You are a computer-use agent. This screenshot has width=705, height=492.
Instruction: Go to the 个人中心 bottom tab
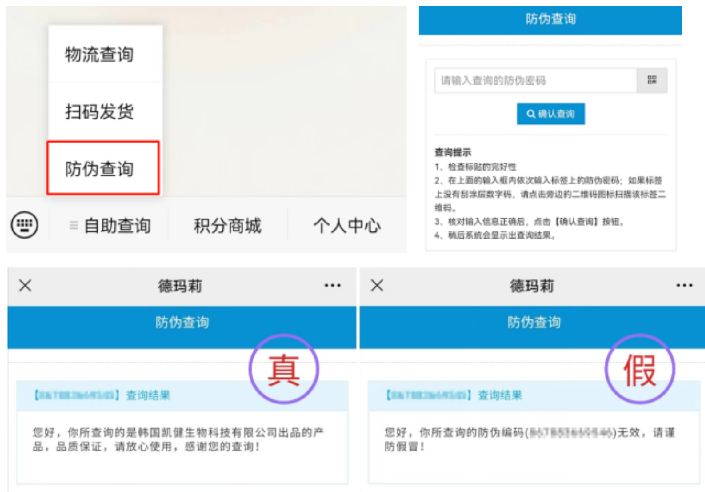click(x=346, y=226)
